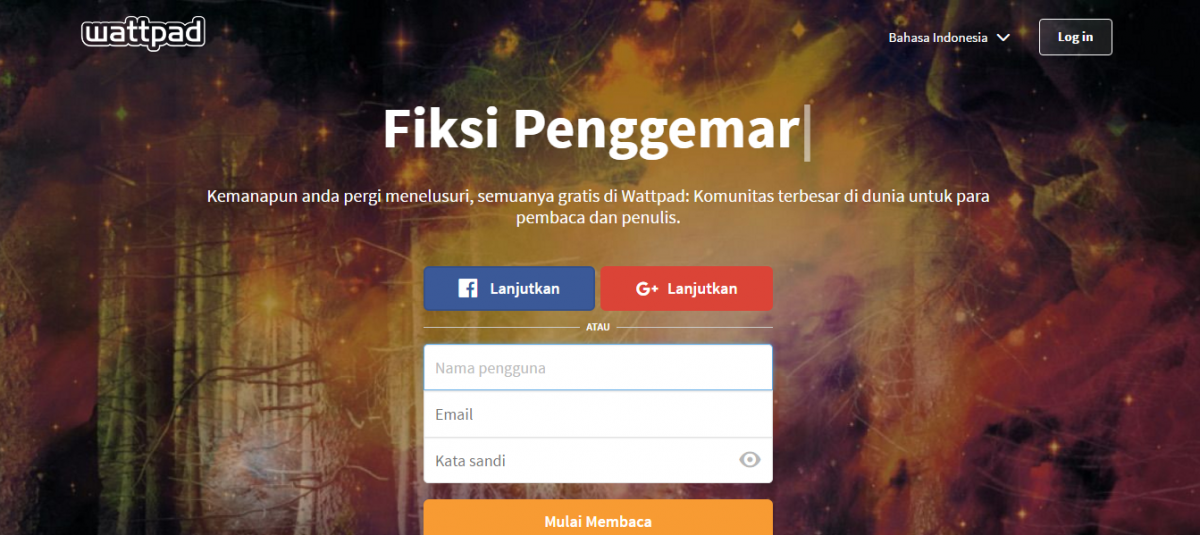This screenshot has height=535, width=1200.
Task: Focus the Nama pengguna field
Action: coord(598,368)
